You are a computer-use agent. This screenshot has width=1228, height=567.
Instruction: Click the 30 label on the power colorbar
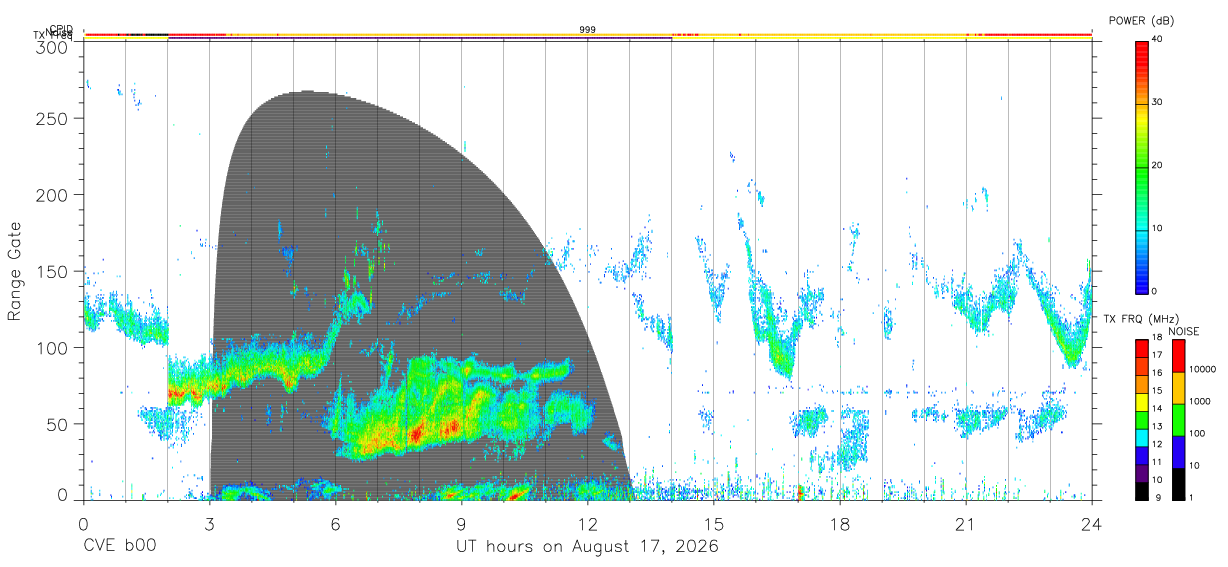pos(1158,102)
